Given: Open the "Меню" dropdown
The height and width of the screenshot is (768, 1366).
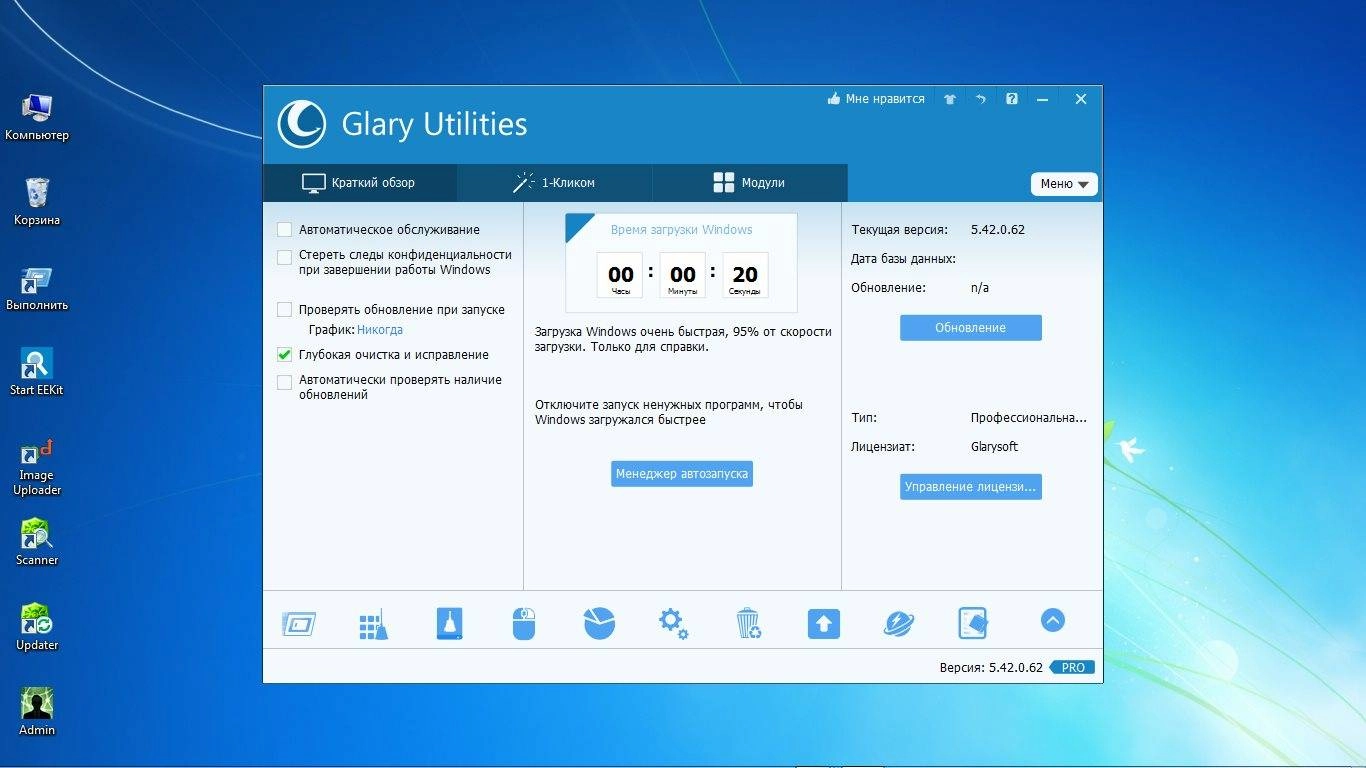Looking at the screenshot, I should tap(1064, 184).
